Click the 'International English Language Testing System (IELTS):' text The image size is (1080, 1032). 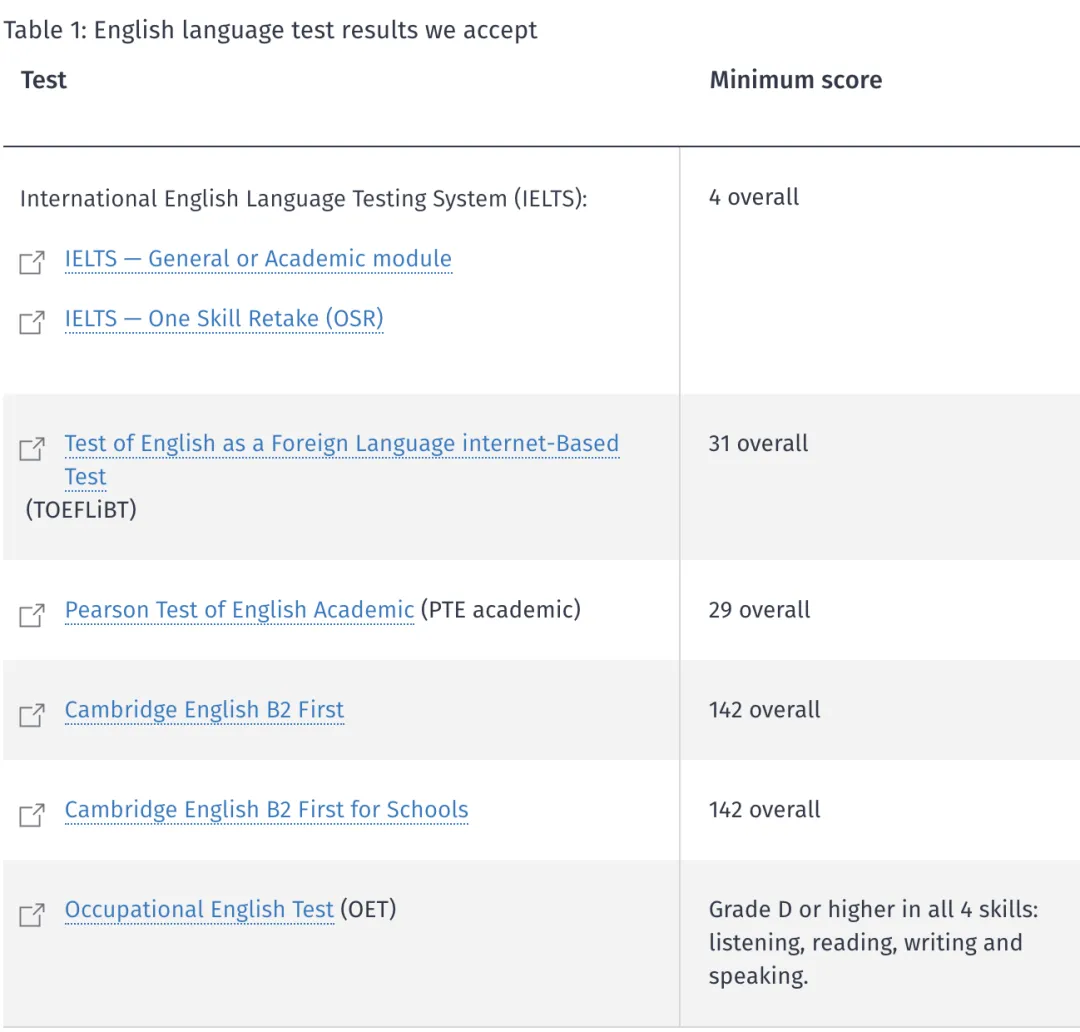click(303, 198)
